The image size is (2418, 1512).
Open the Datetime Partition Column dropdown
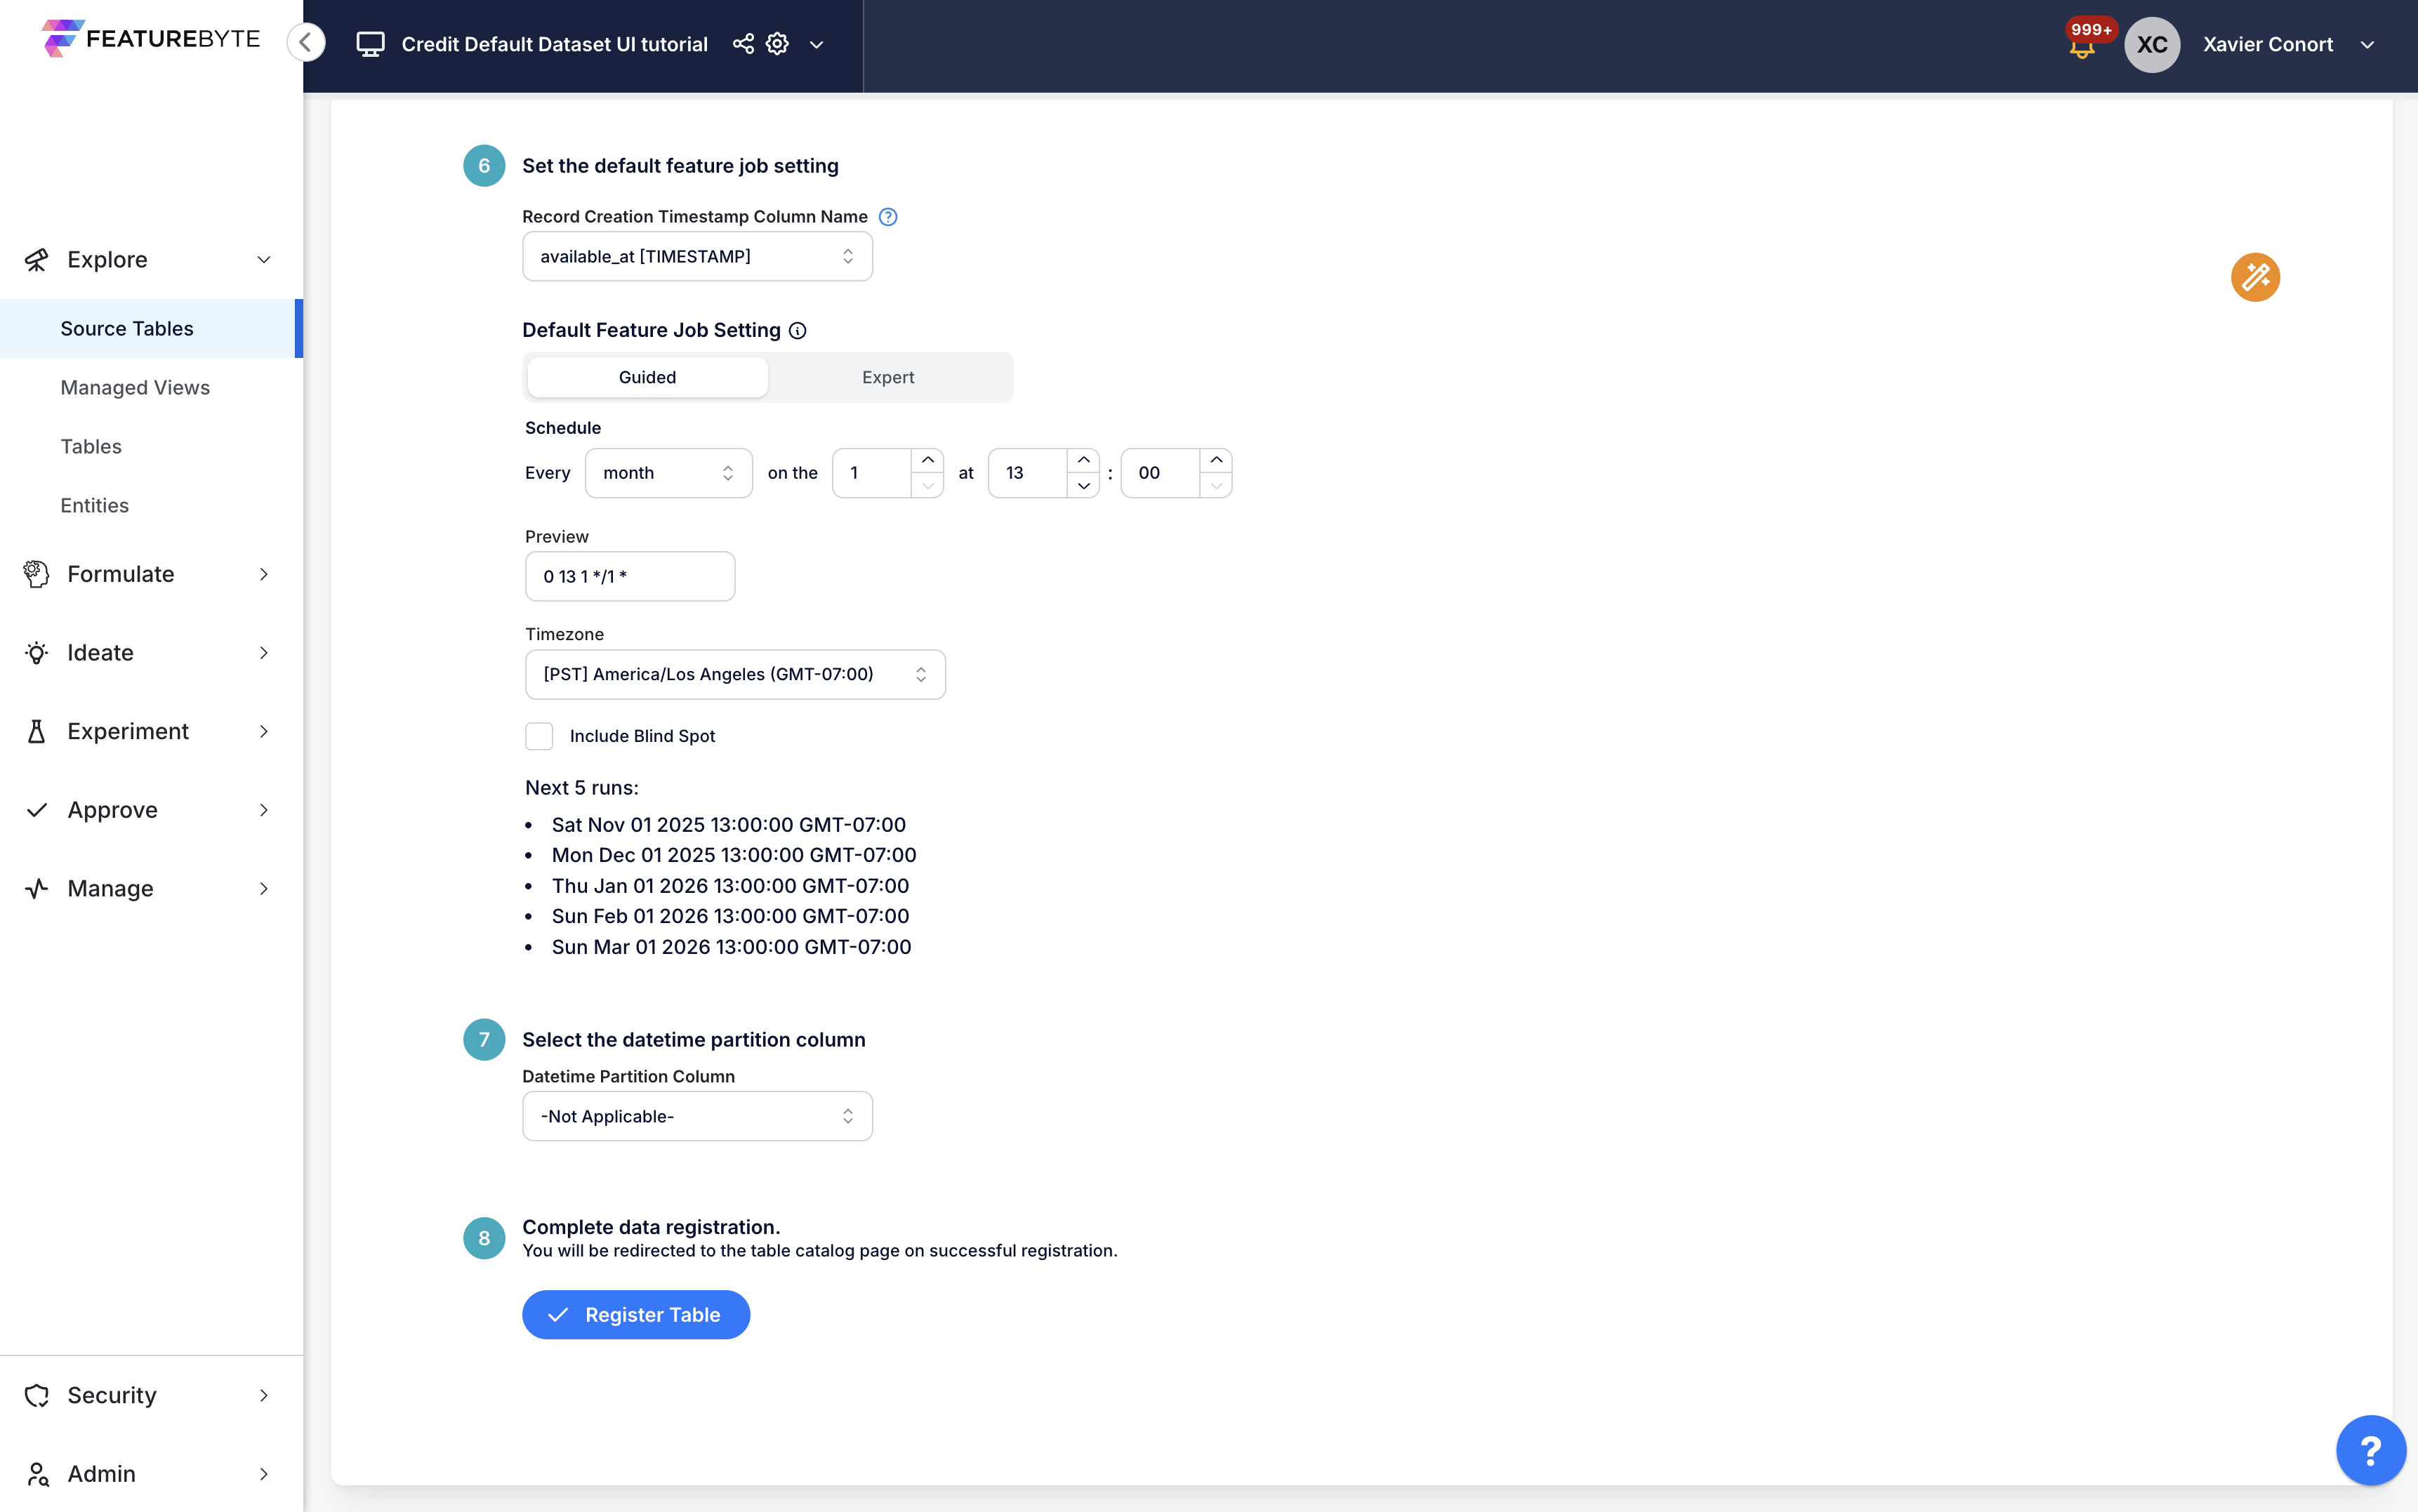697,1116
